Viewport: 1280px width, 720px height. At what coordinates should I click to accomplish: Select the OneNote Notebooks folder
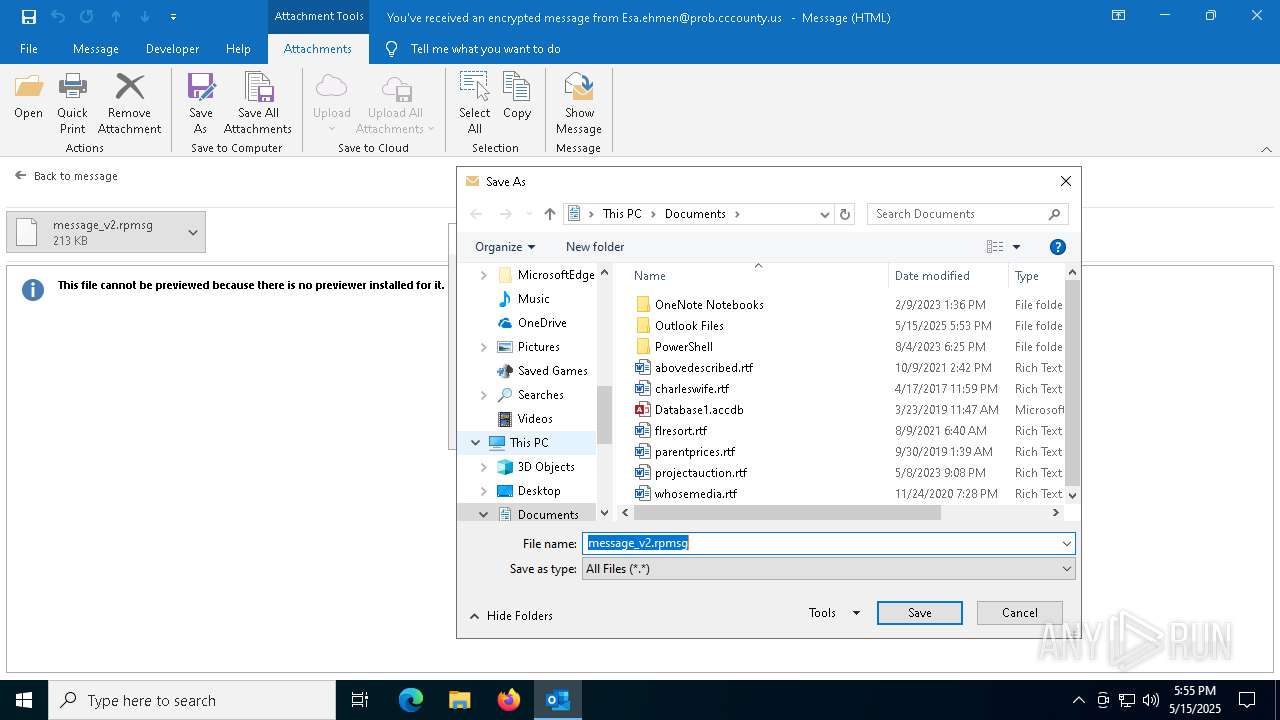709,305
